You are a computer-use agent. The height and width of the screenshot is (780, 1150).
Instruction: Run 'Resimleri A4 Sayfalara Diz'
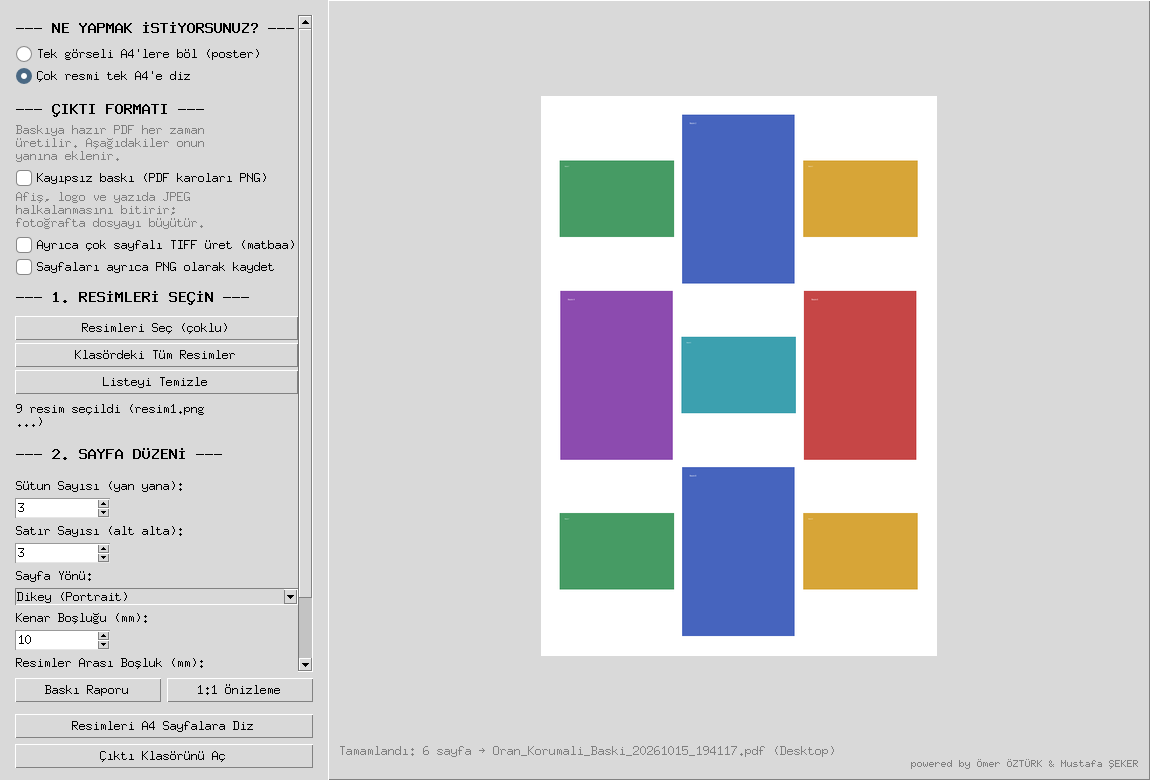[164, 726]
